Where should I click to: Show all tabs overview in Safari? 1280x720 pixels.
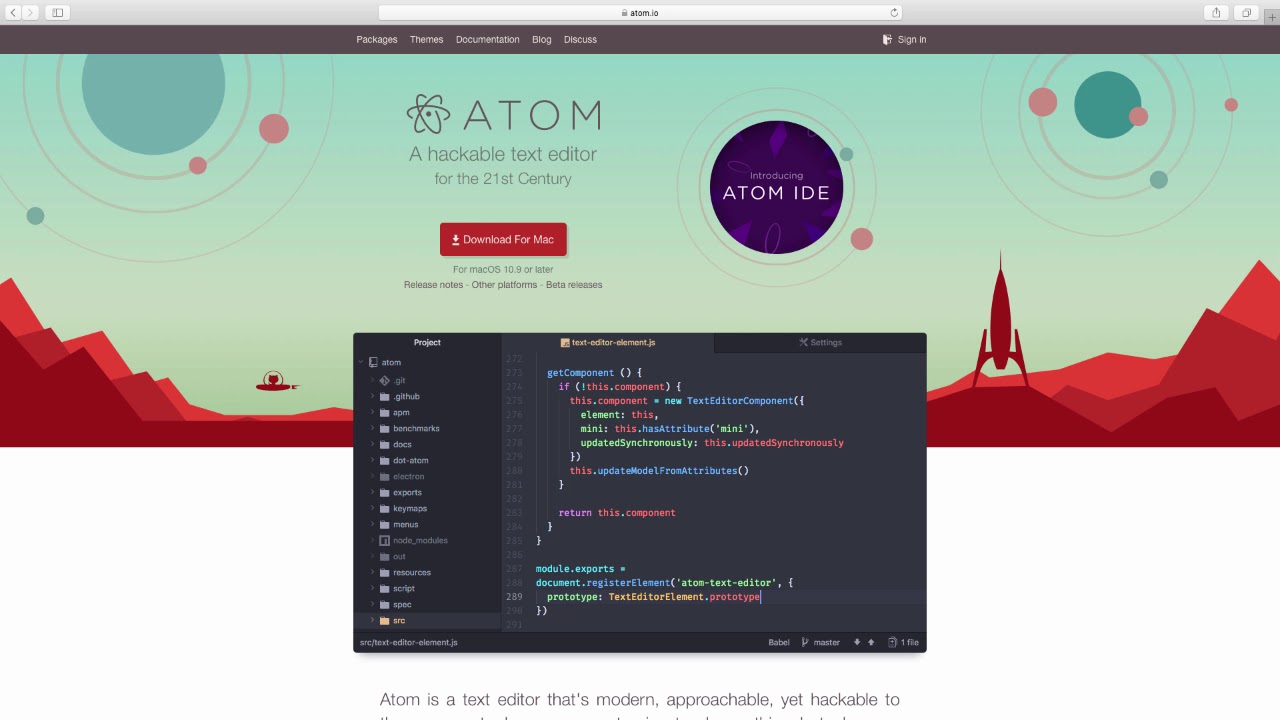tap(1246, 13)
